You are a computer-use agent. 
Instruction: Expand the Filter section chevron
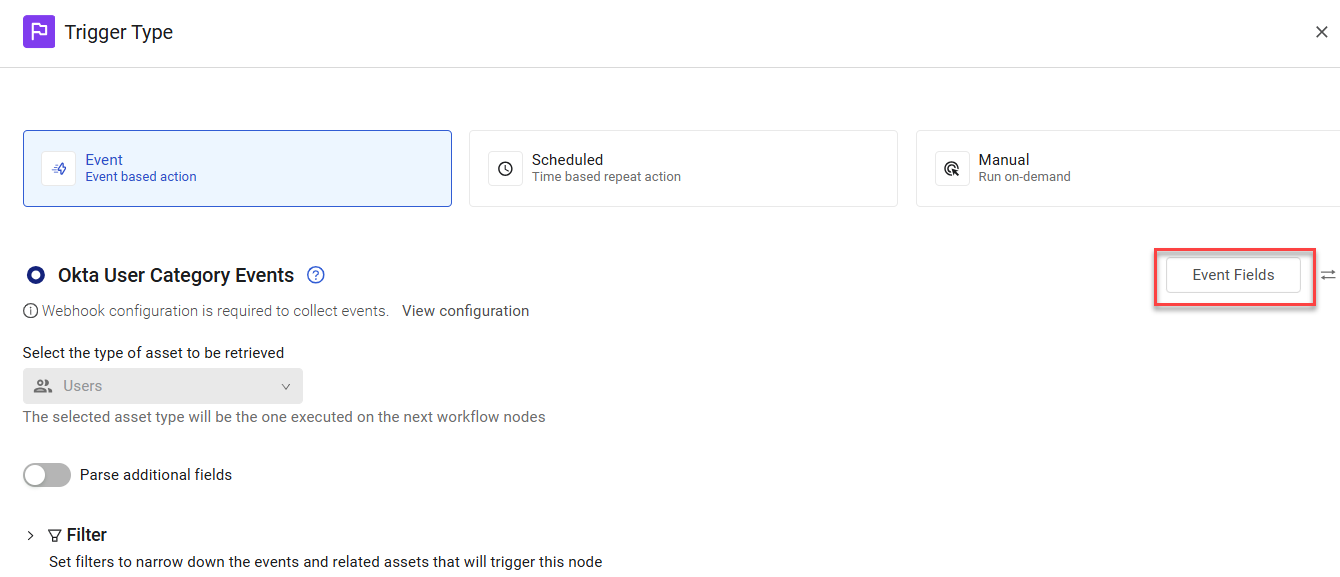pos(31,535)
